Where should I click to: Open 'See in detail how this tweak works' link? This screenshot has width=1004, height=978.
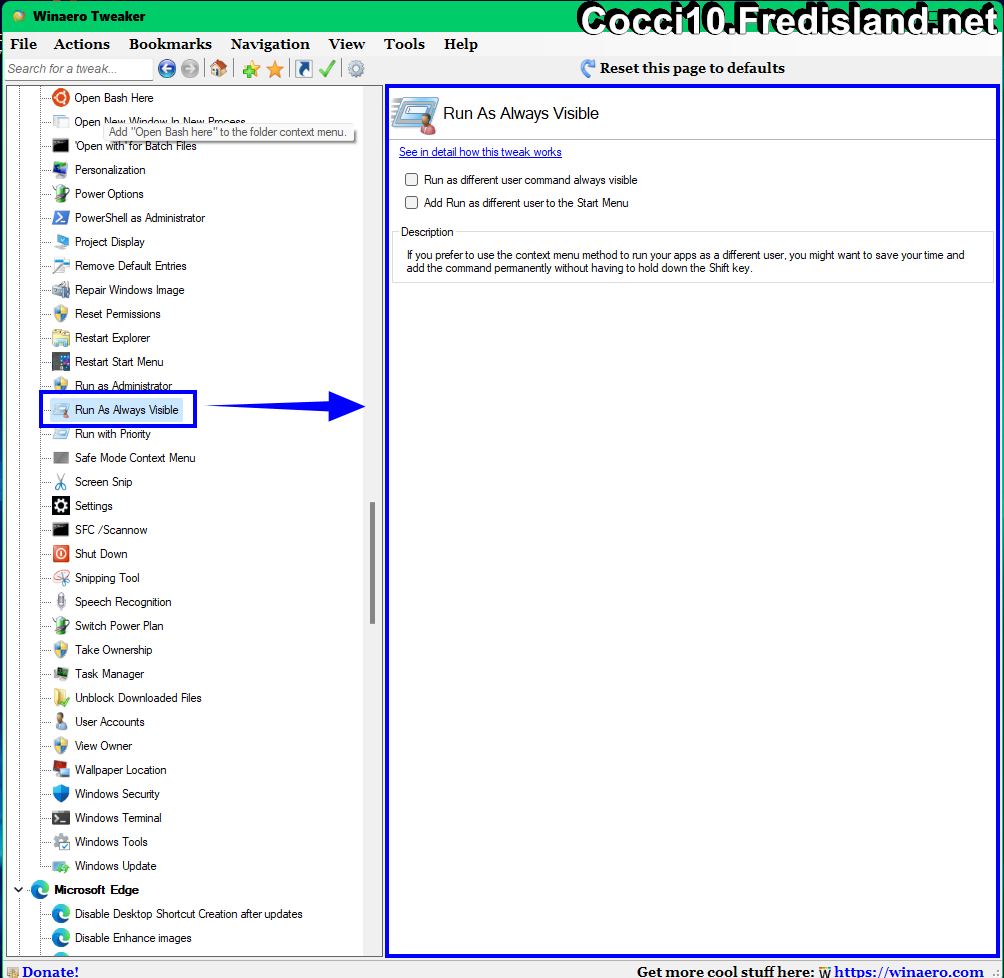coord(480,152)
